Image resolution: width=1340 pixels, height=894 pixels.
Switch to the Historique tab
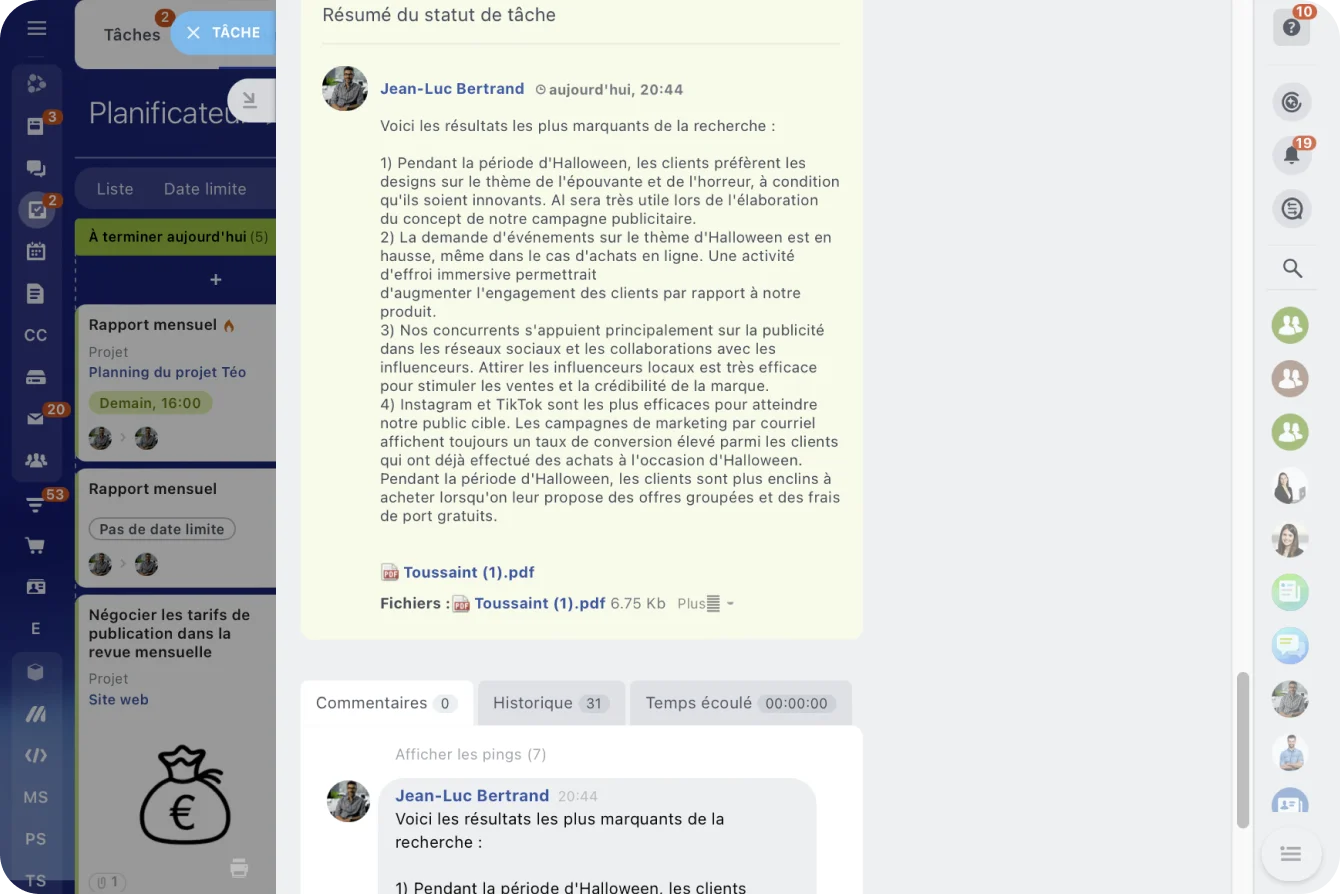click(551, 703)
